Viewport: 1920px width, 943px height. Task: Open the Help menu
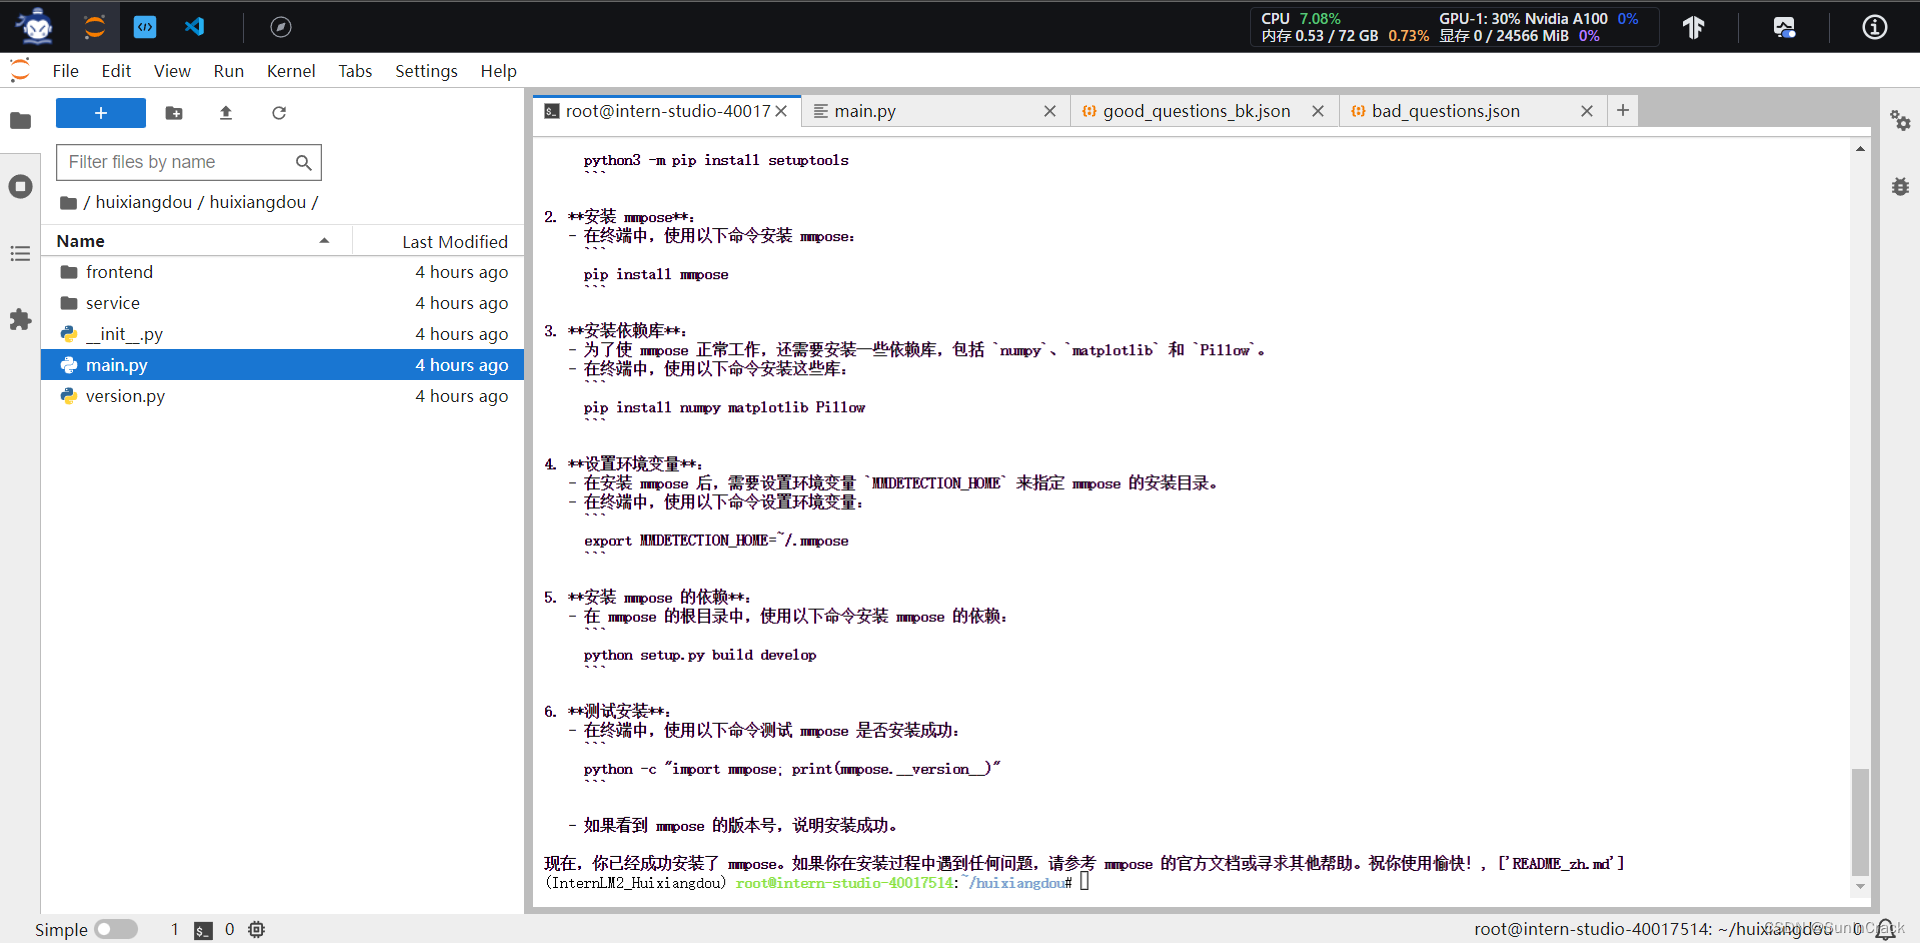498,71
